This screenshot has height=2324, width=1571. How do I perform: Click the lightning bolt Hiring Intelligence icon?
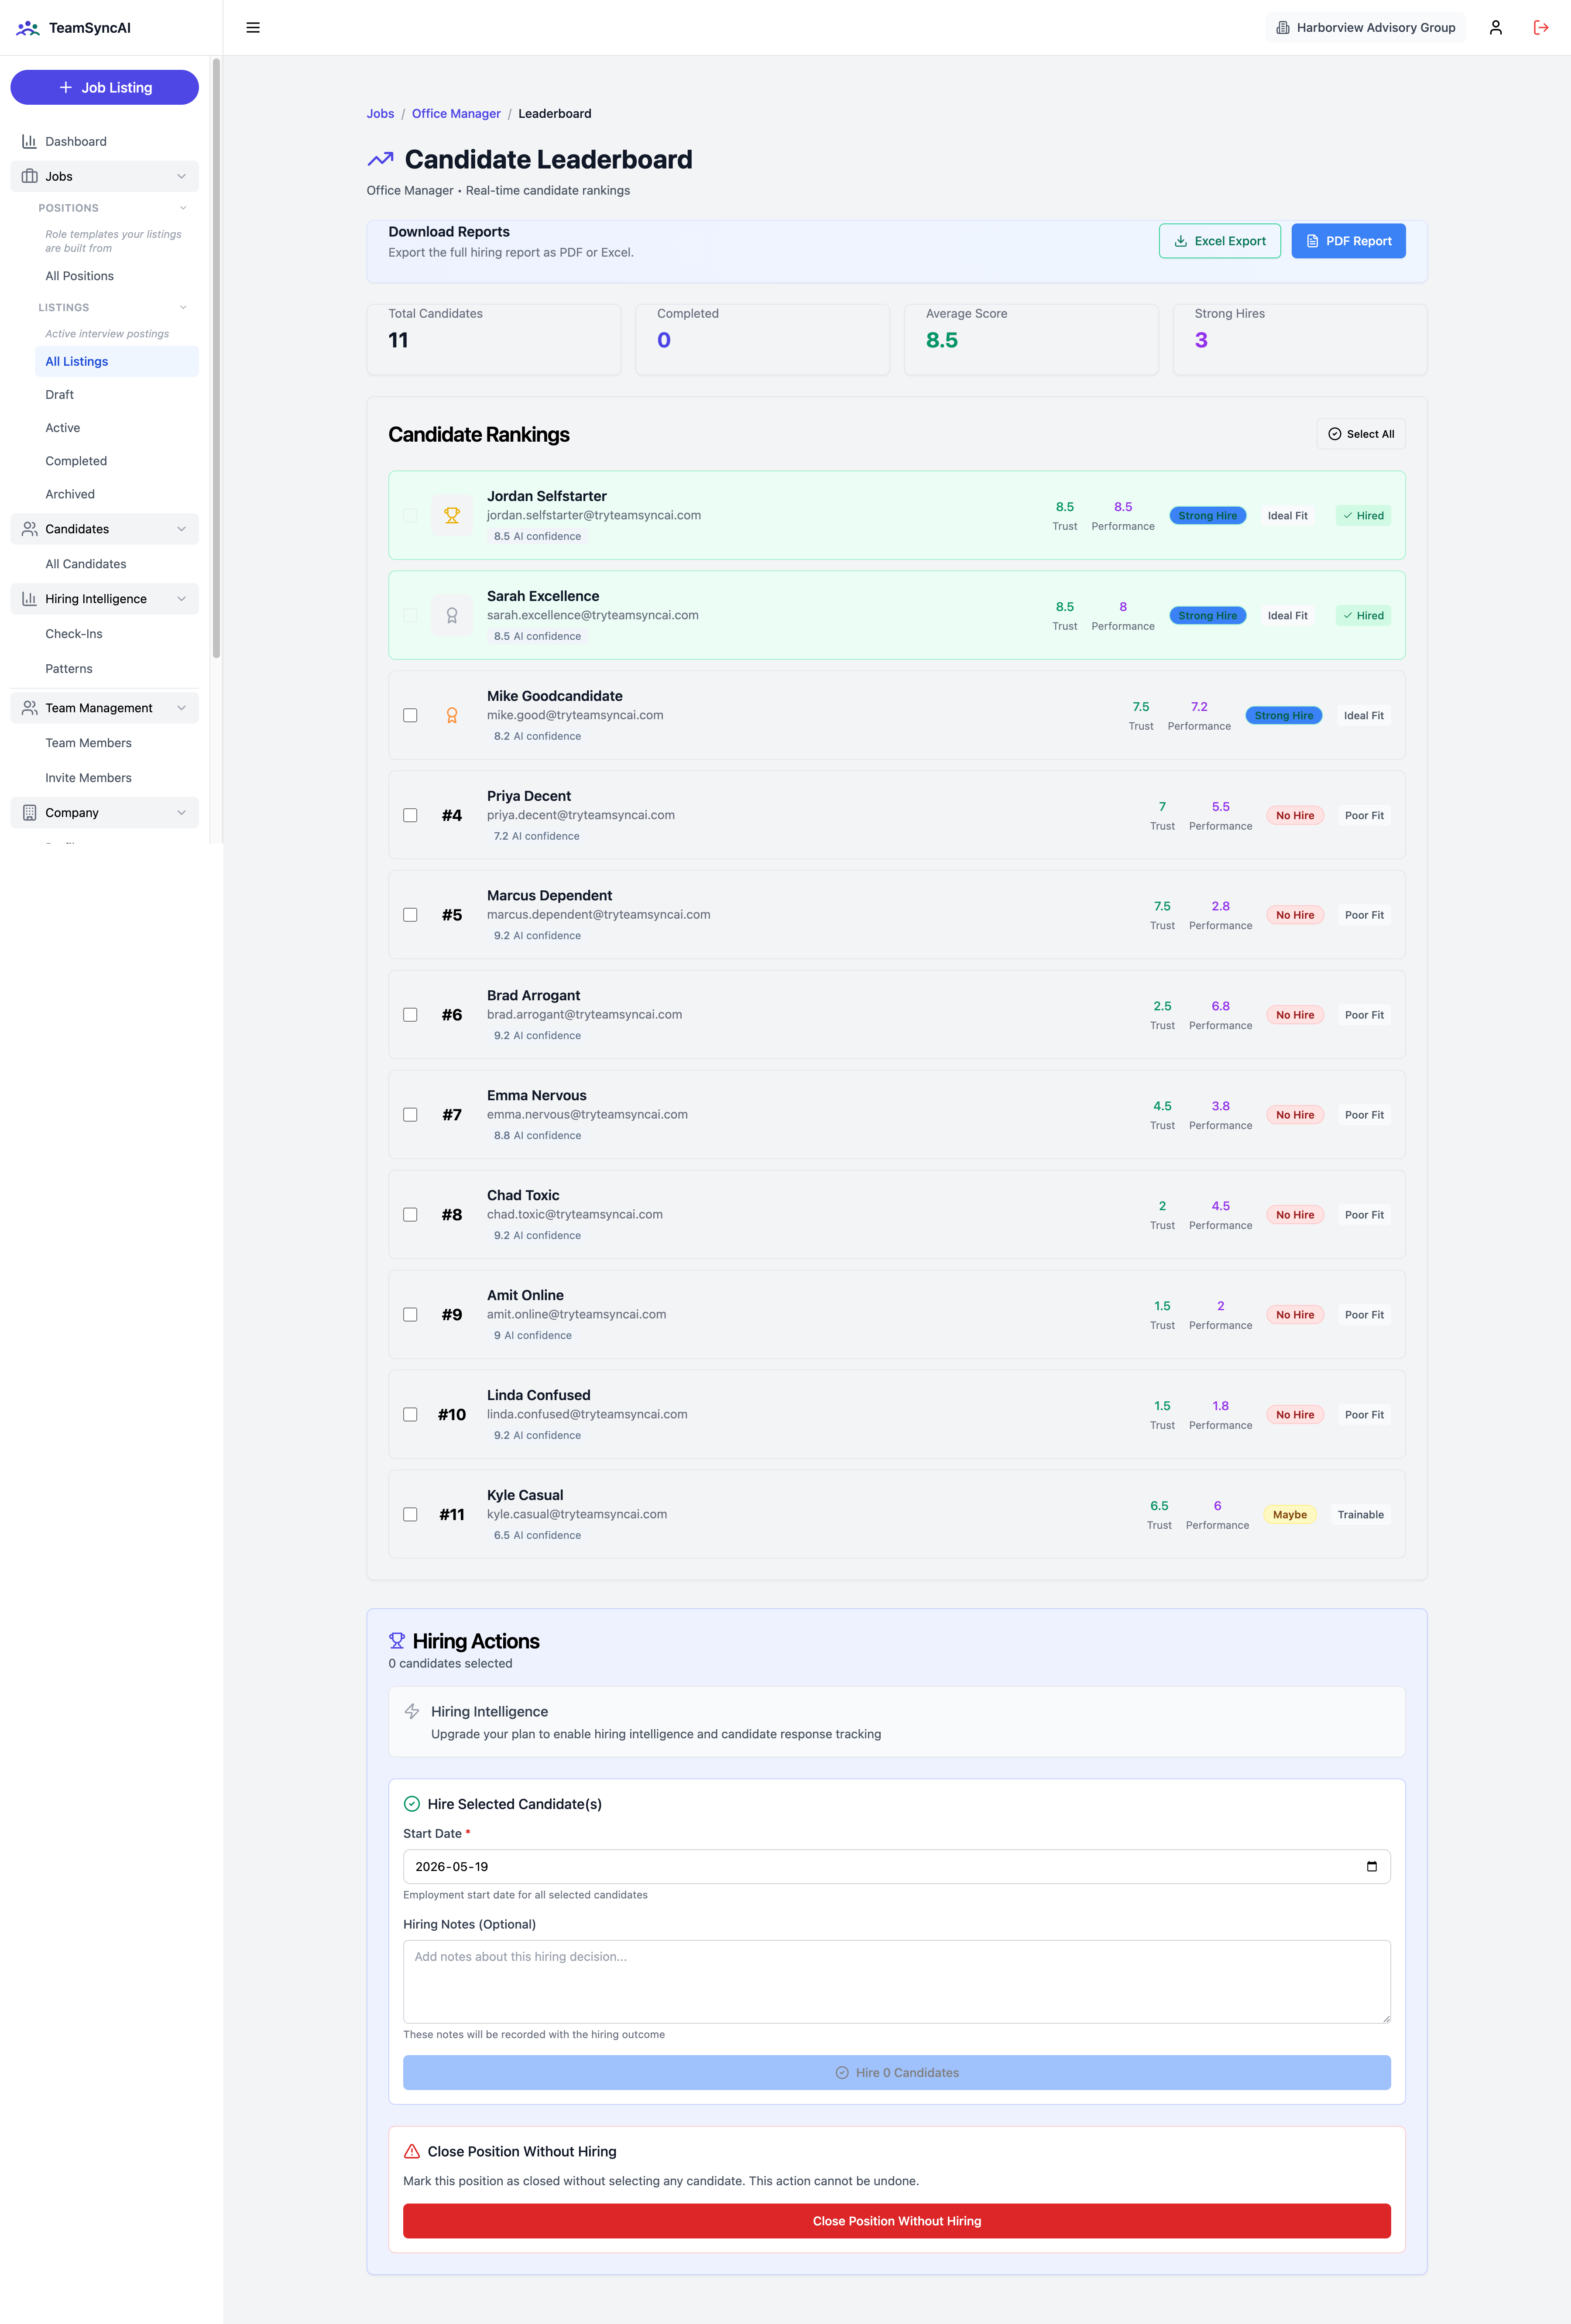pyautogui.click(x=412, y=1711)
